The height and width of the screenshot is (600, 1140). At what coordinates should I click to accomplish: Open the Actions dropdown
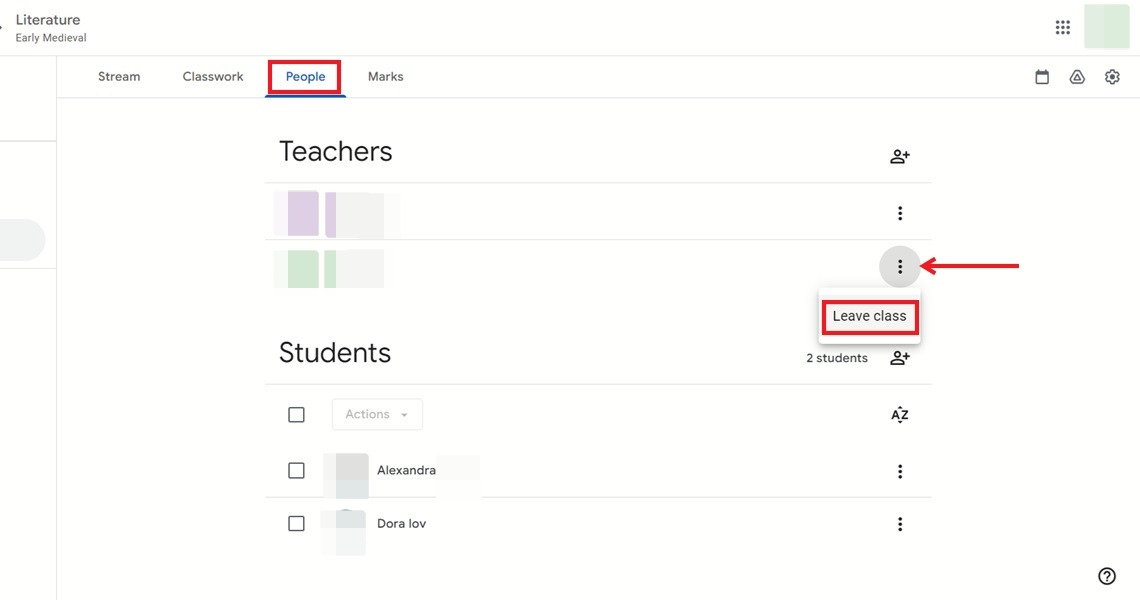click(x=377, y=414)
